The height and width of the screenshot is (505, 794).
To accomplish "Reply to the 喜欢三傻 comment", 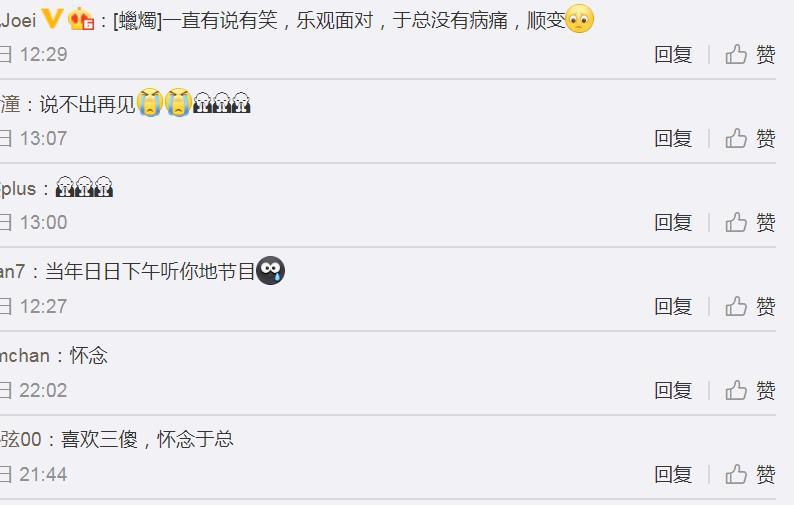I will click(673, 475).
